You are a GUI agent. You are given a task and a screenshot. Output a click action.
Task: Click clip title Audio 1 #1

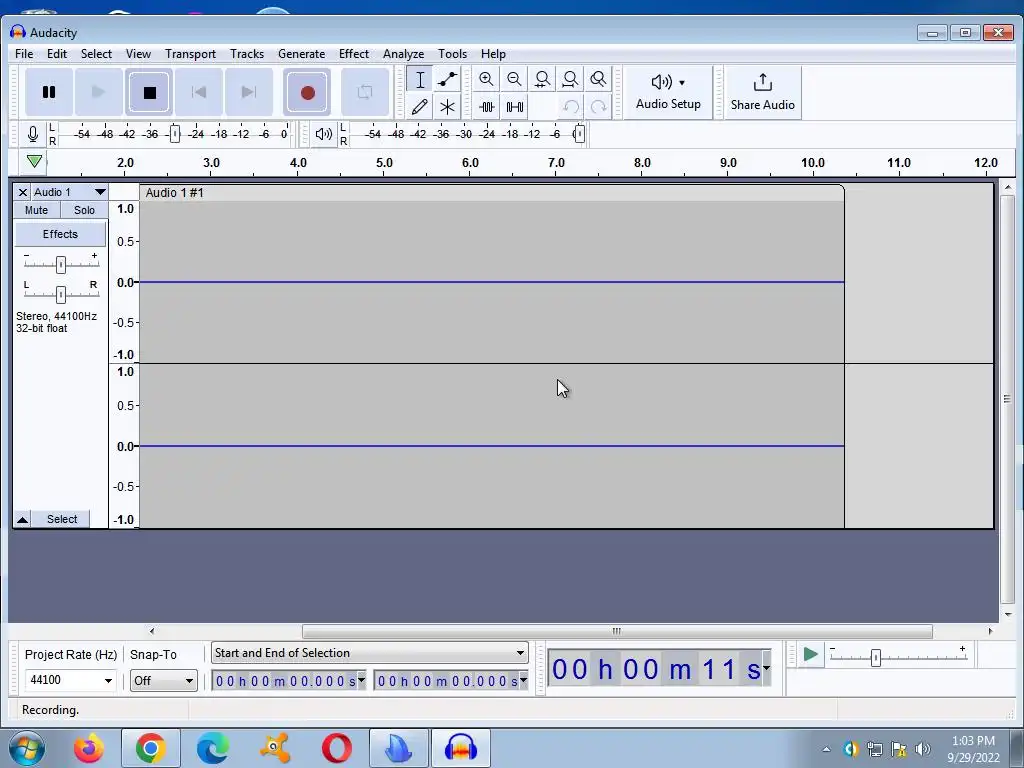click(174, 193)
